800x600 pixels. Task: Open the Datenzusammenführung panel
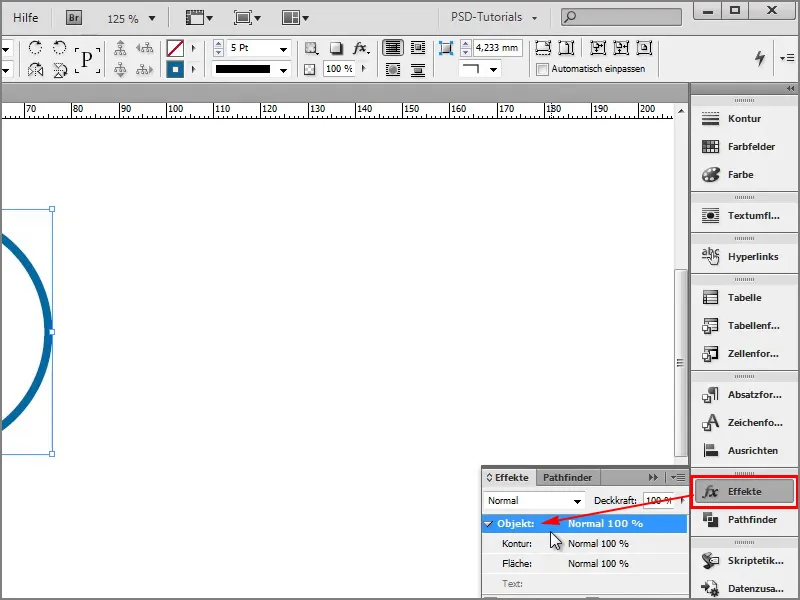point(744,588)
